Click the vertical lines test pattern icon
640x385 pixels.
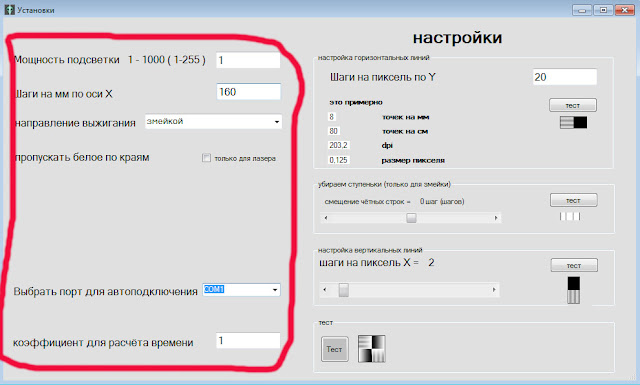point(573,290)
